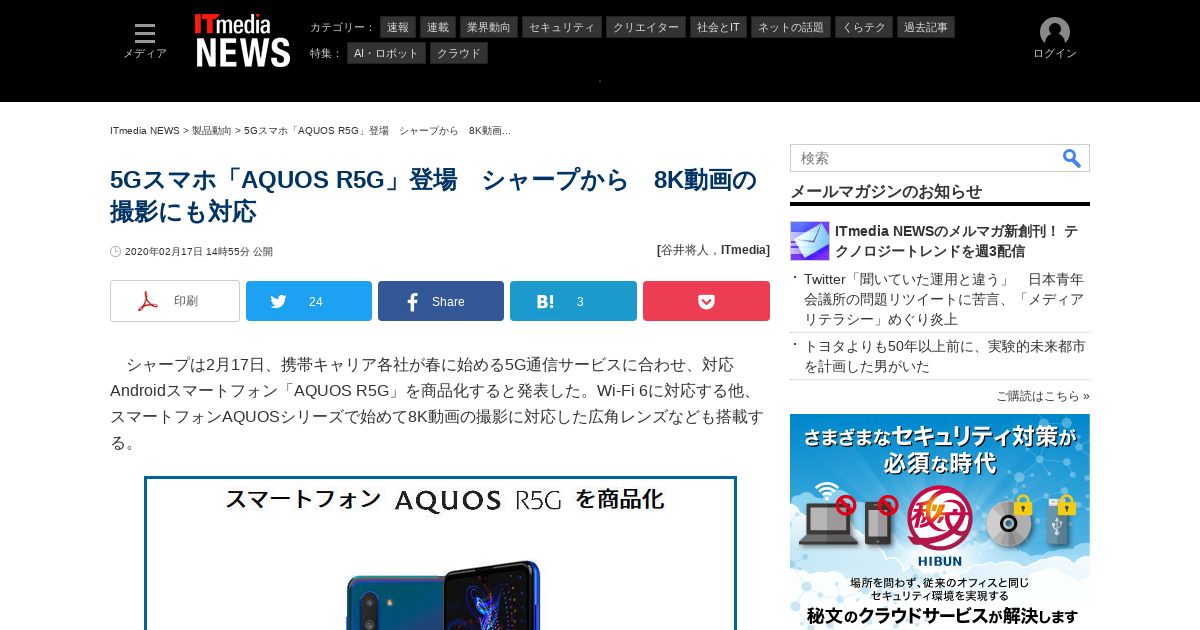Open the 速報 category
This screenshot has height=630, width=1200.
pos(398,27)
